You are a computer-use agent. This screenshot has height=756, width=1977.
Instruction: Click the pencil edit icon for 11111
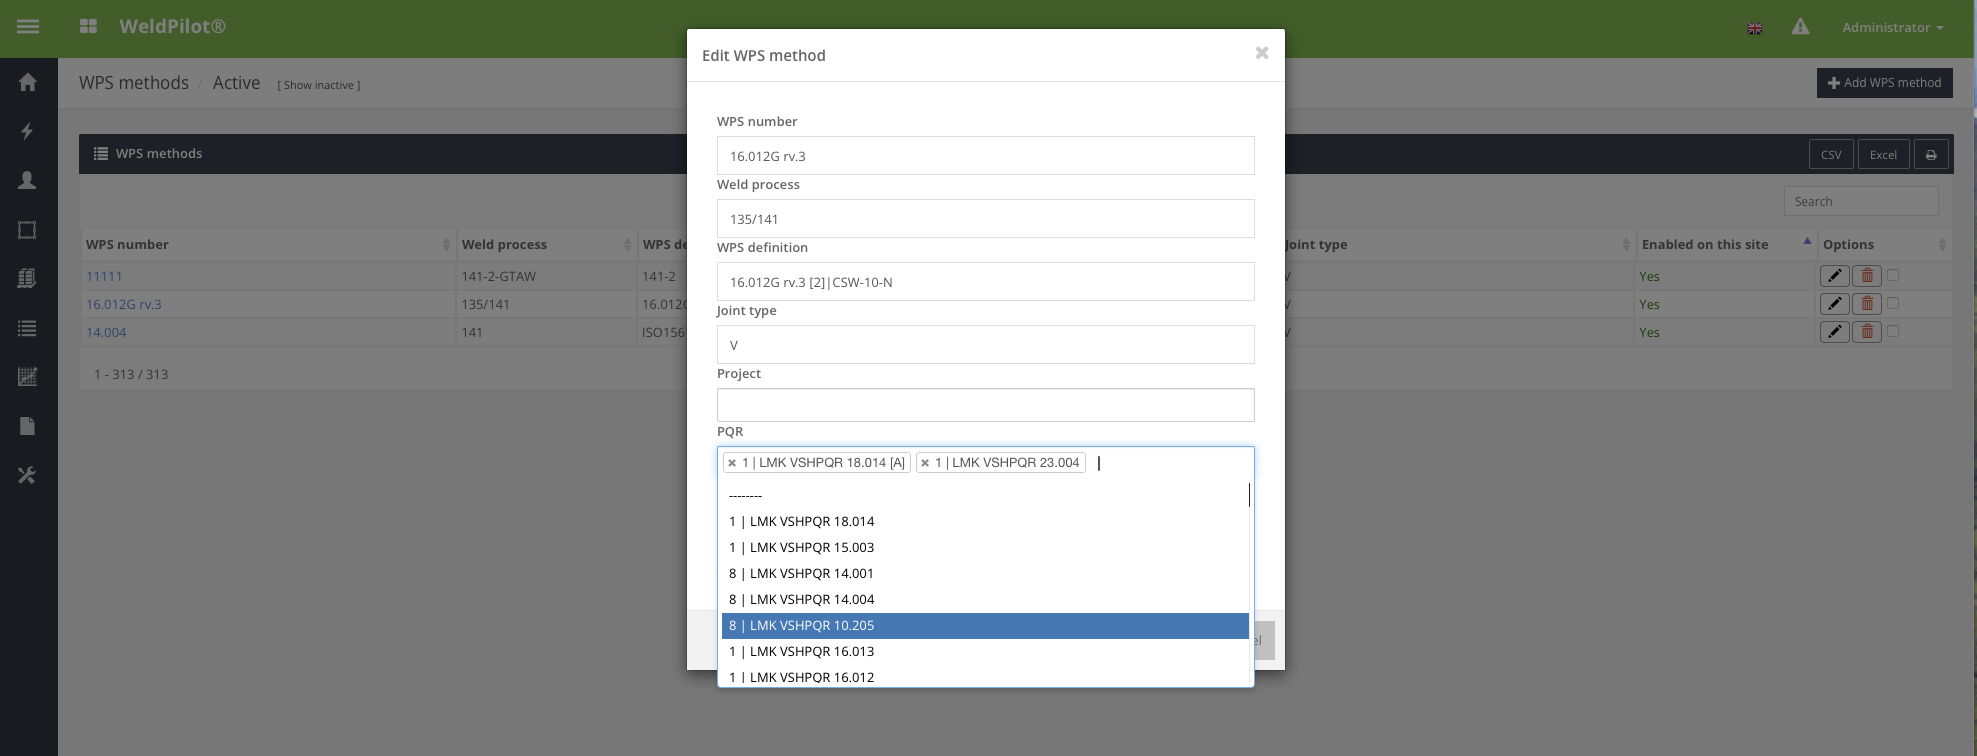point(1834,276)
